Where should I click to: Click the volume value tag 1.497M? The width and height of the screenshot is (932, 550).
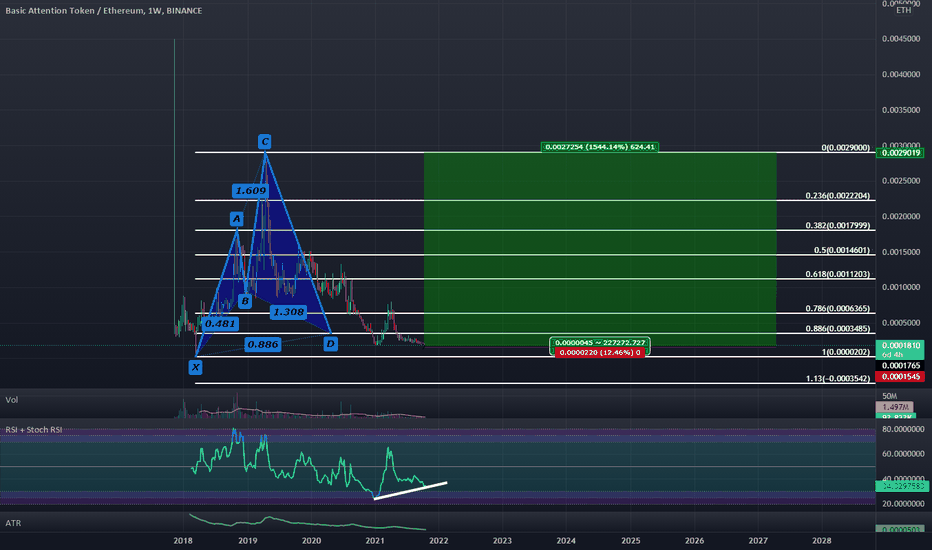point(895,407)
